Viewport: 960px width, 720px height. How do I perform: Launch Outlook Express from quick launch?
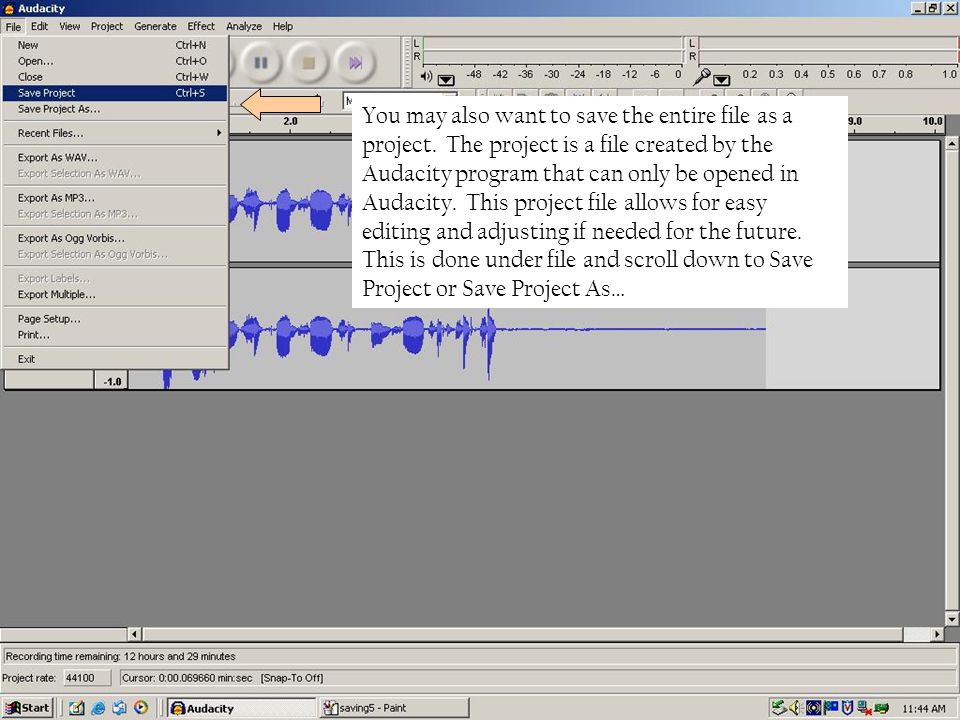coord(119,708)
